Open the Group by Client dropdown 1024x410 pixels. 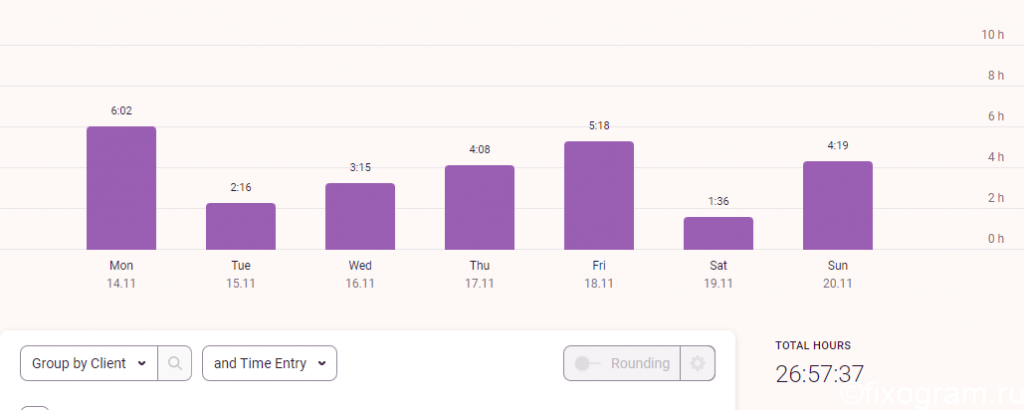click(x=89, y=363)
